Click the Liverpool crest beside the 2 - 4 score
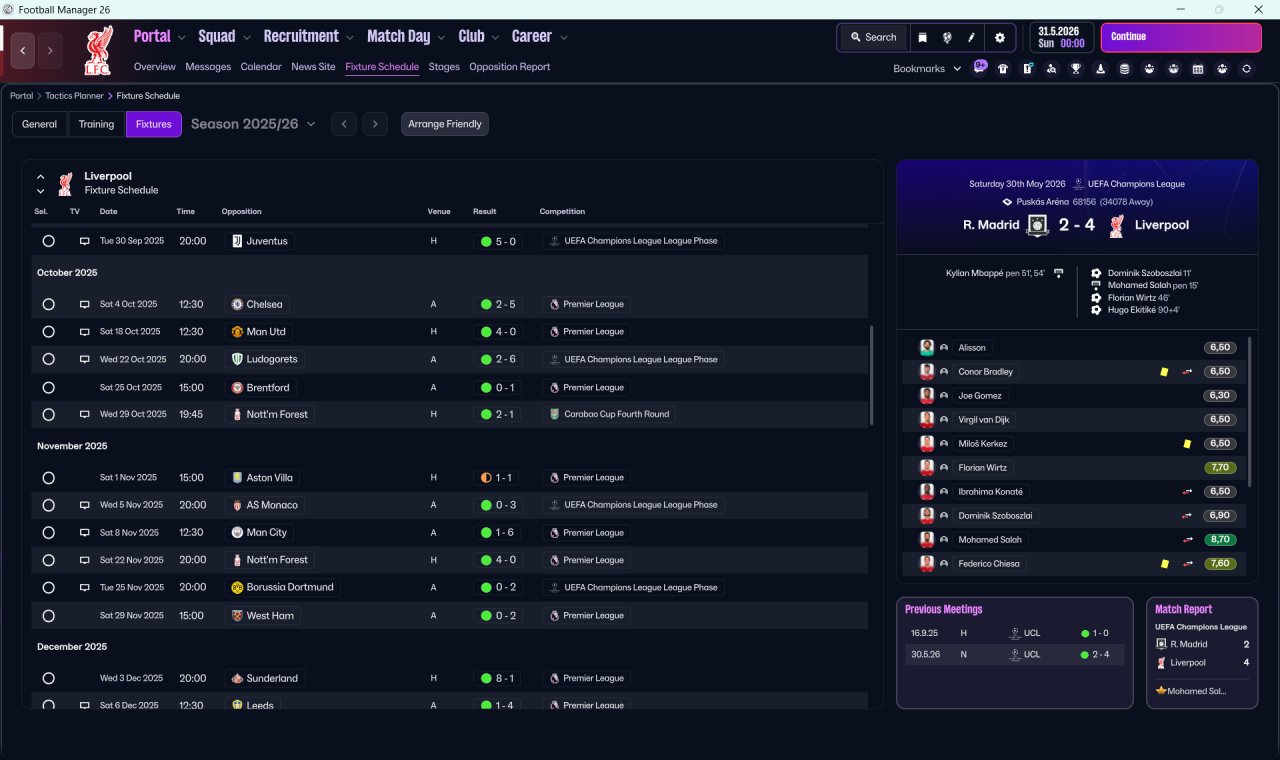The width and height of the screenshot is (1280, 760). click(1116, 225)
